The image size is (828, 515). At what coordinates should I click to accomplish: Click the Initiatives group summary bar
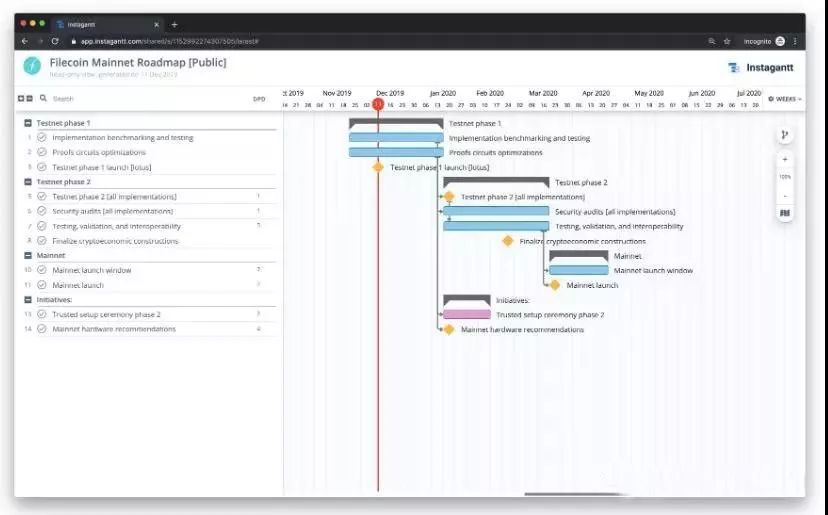point(467,300)
